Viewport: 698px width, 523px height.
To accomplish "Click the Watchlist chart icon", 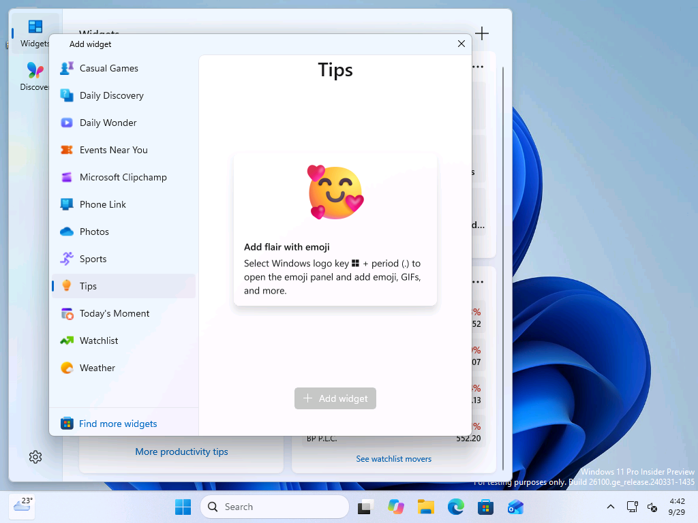I will click(67, 341).
